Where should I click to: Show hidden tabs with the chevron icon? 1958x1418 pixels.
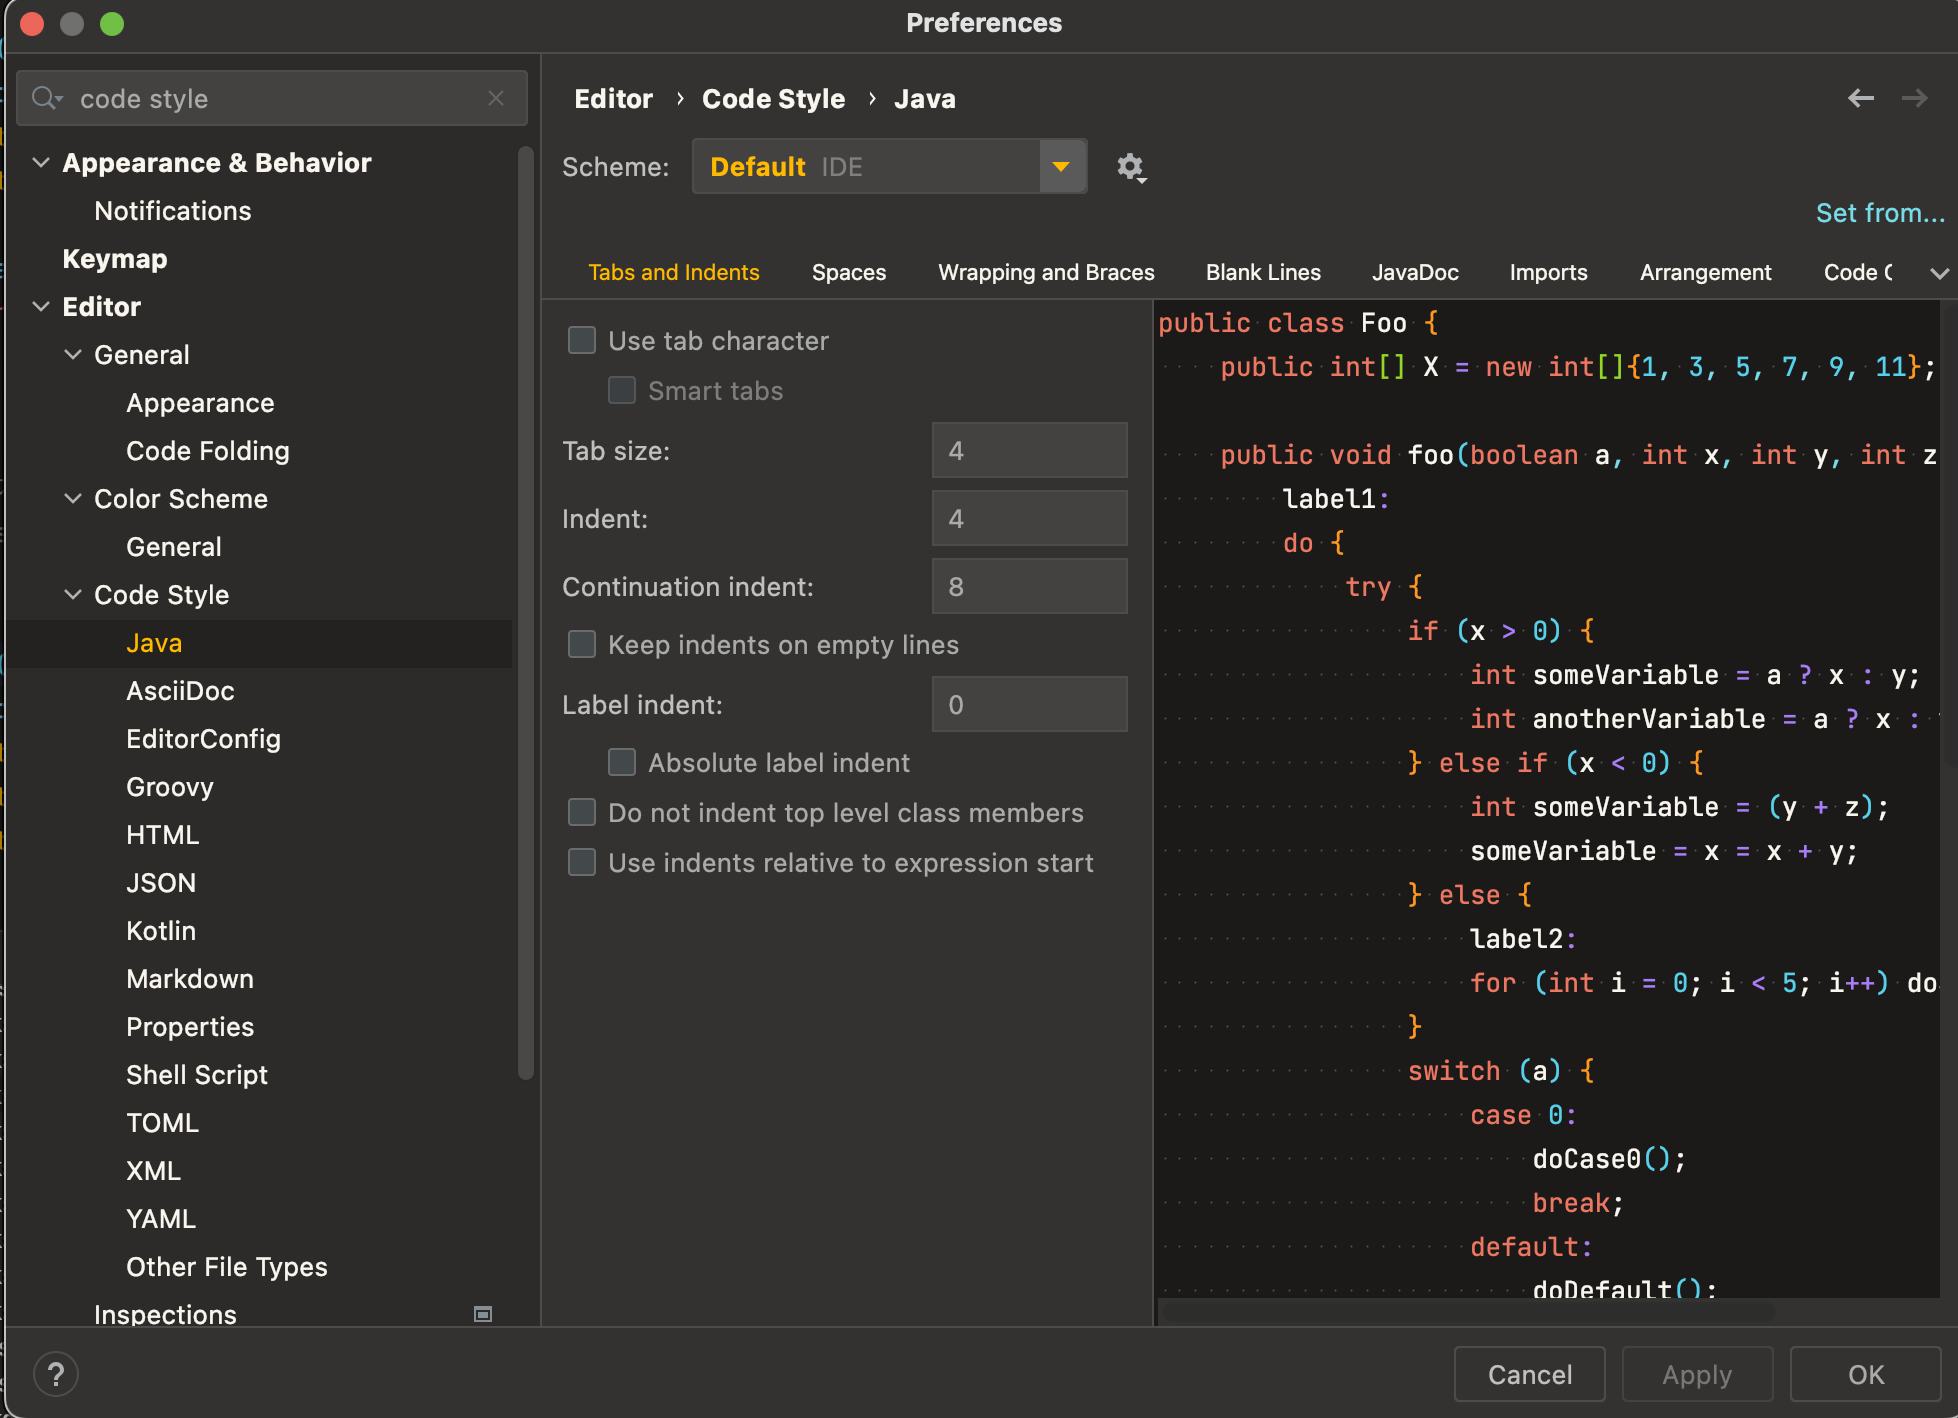(x=1938, y=273)
